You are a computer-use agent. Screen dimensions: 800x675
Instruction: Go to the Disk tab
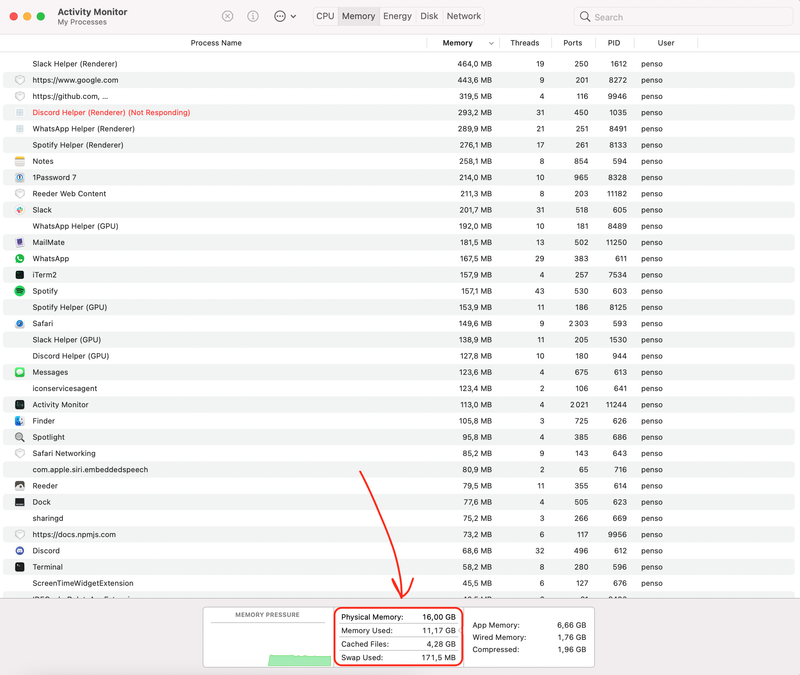tap(429, 16)
